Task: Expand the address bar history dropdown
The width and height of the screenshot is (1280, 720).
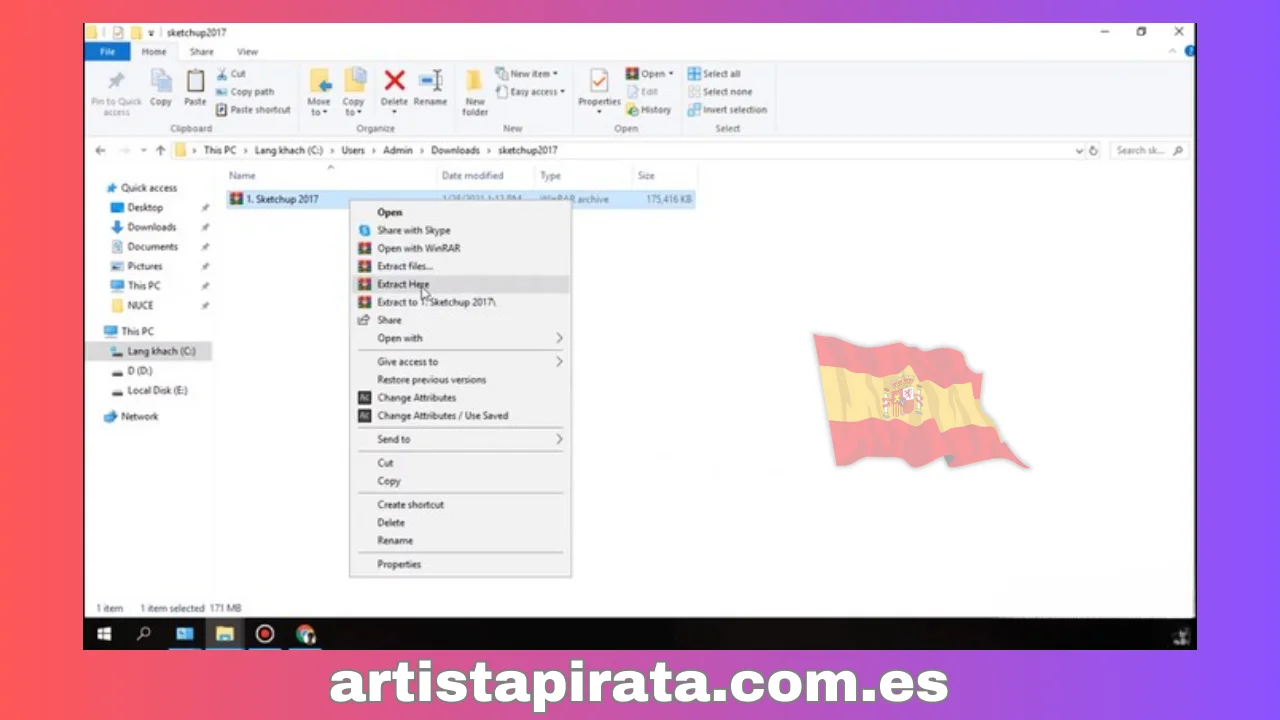Action: (1079, 151)
